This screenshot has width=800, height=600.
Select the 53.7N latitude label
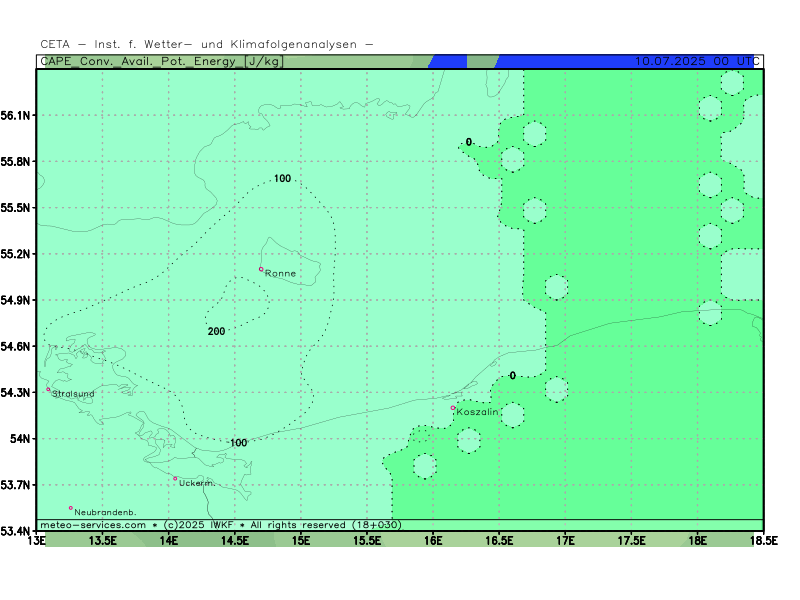pos(15,485)
